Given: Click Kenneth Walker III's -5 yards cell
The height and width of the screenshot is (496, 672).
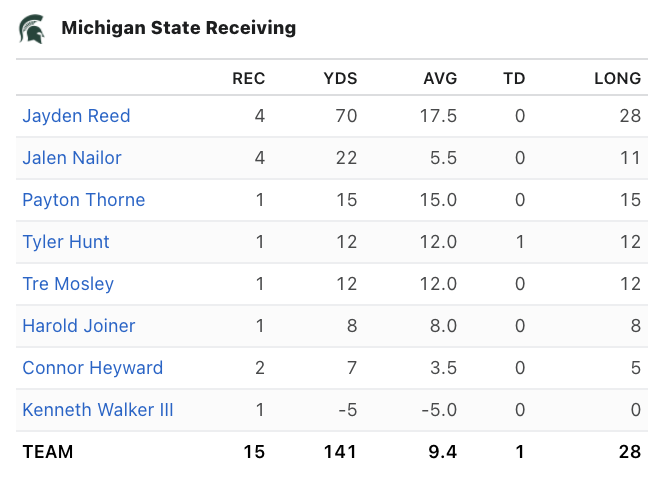Looking at the screenshot, I should coord(346,410).
